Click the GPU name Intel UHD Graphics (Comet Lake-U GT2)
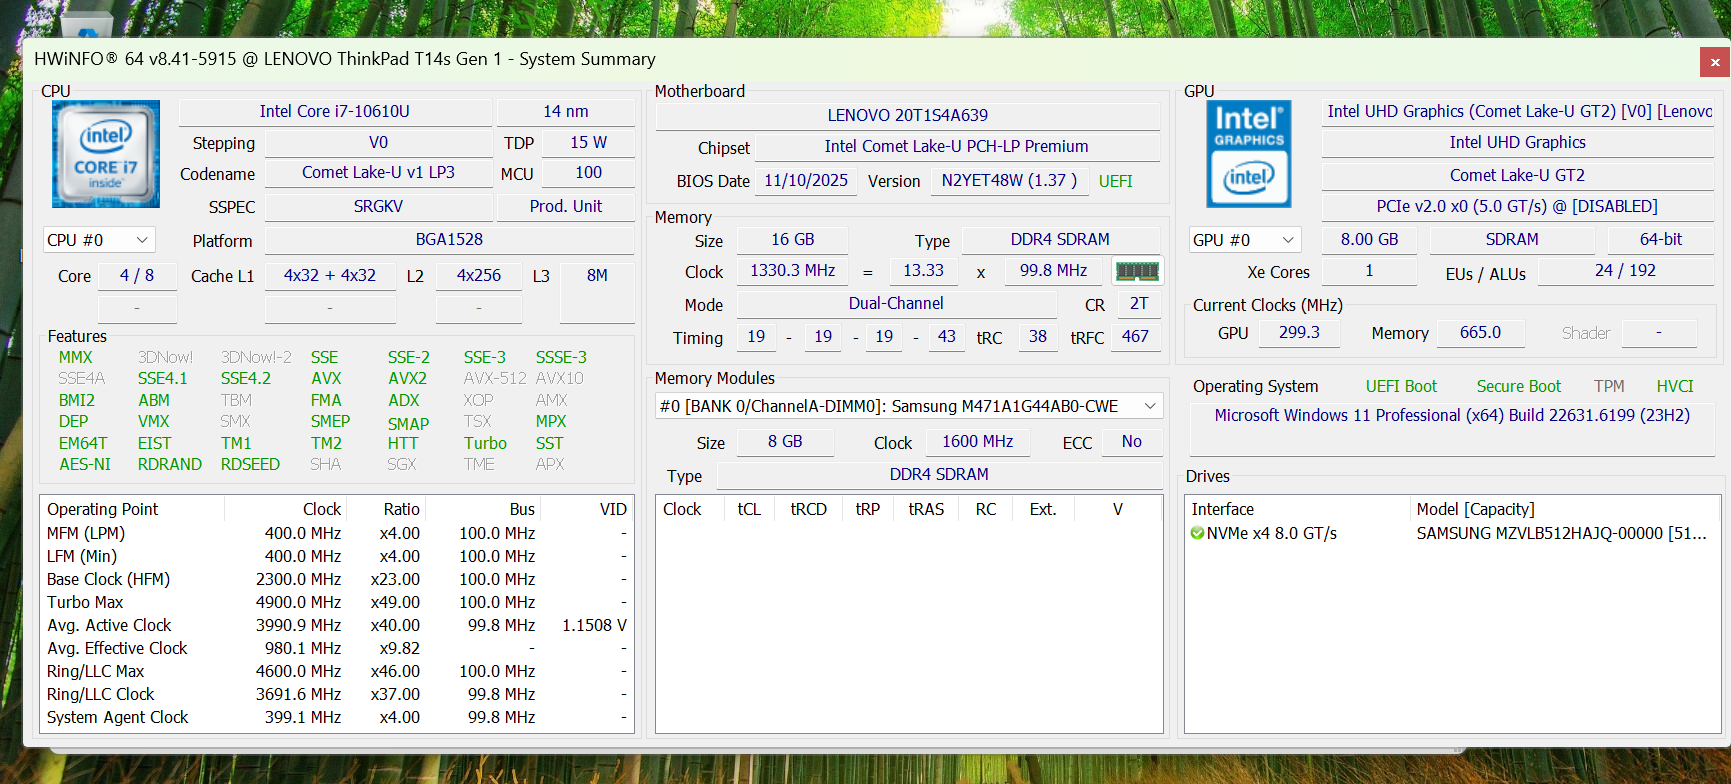The height and width of the screenshot is (784, 1731). click(1518, 111)
